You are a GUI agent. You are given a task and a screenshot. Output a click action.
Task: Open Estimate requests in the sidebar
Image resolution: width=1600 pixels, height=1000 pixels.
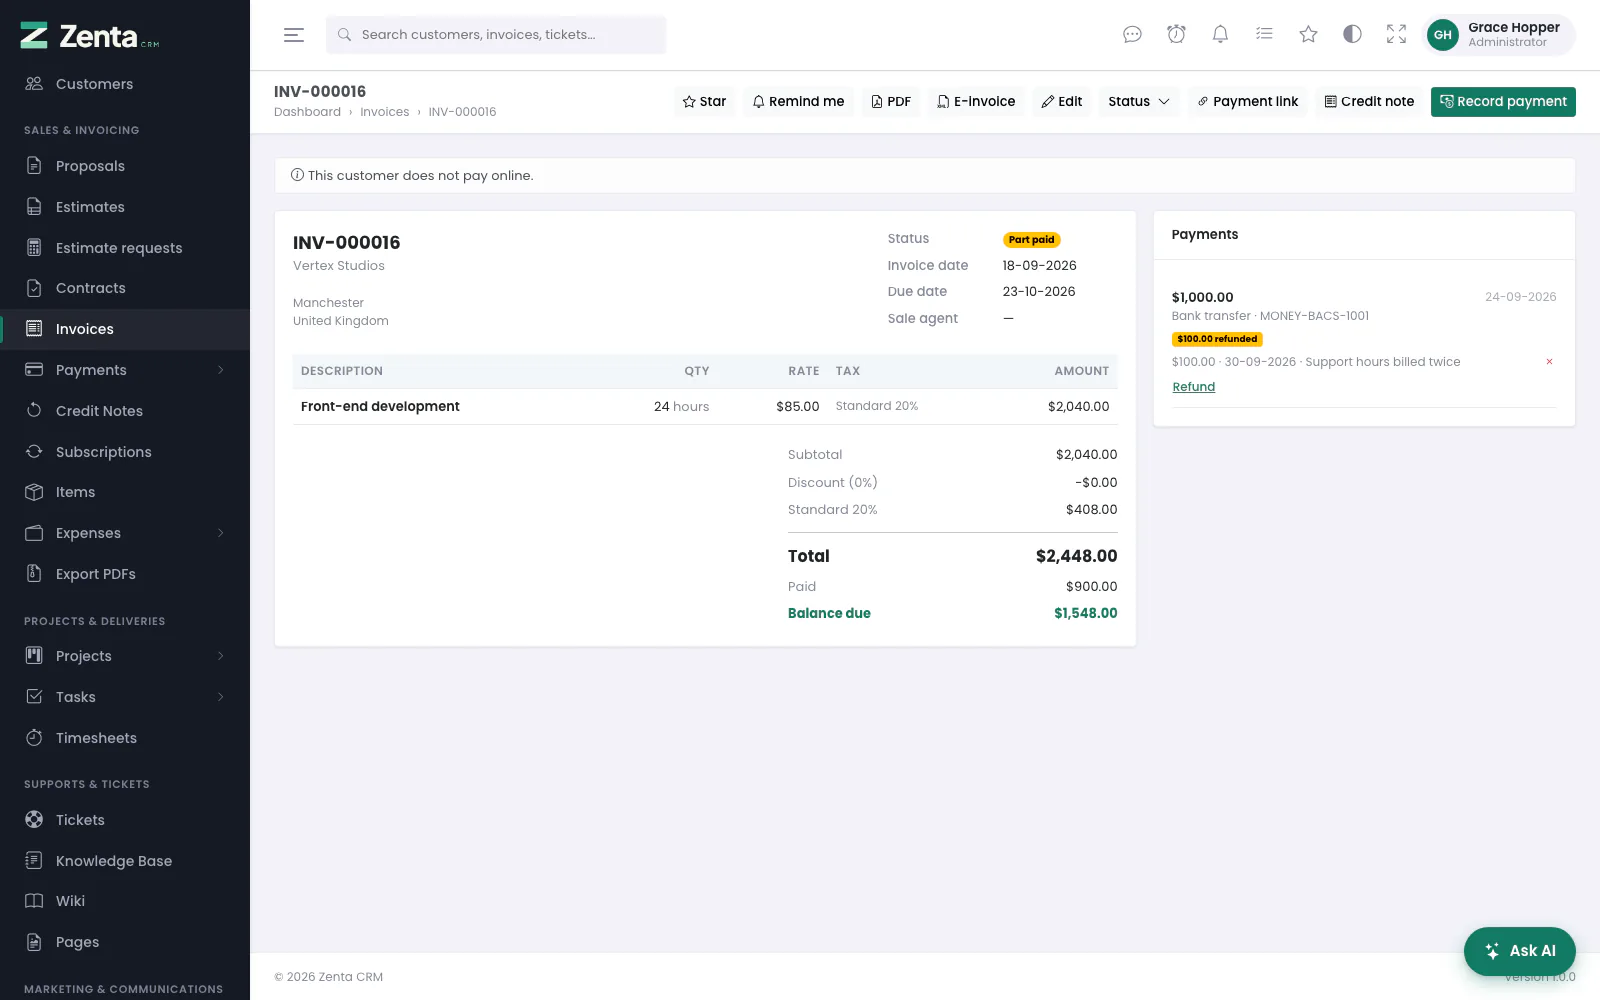[125, 248]
